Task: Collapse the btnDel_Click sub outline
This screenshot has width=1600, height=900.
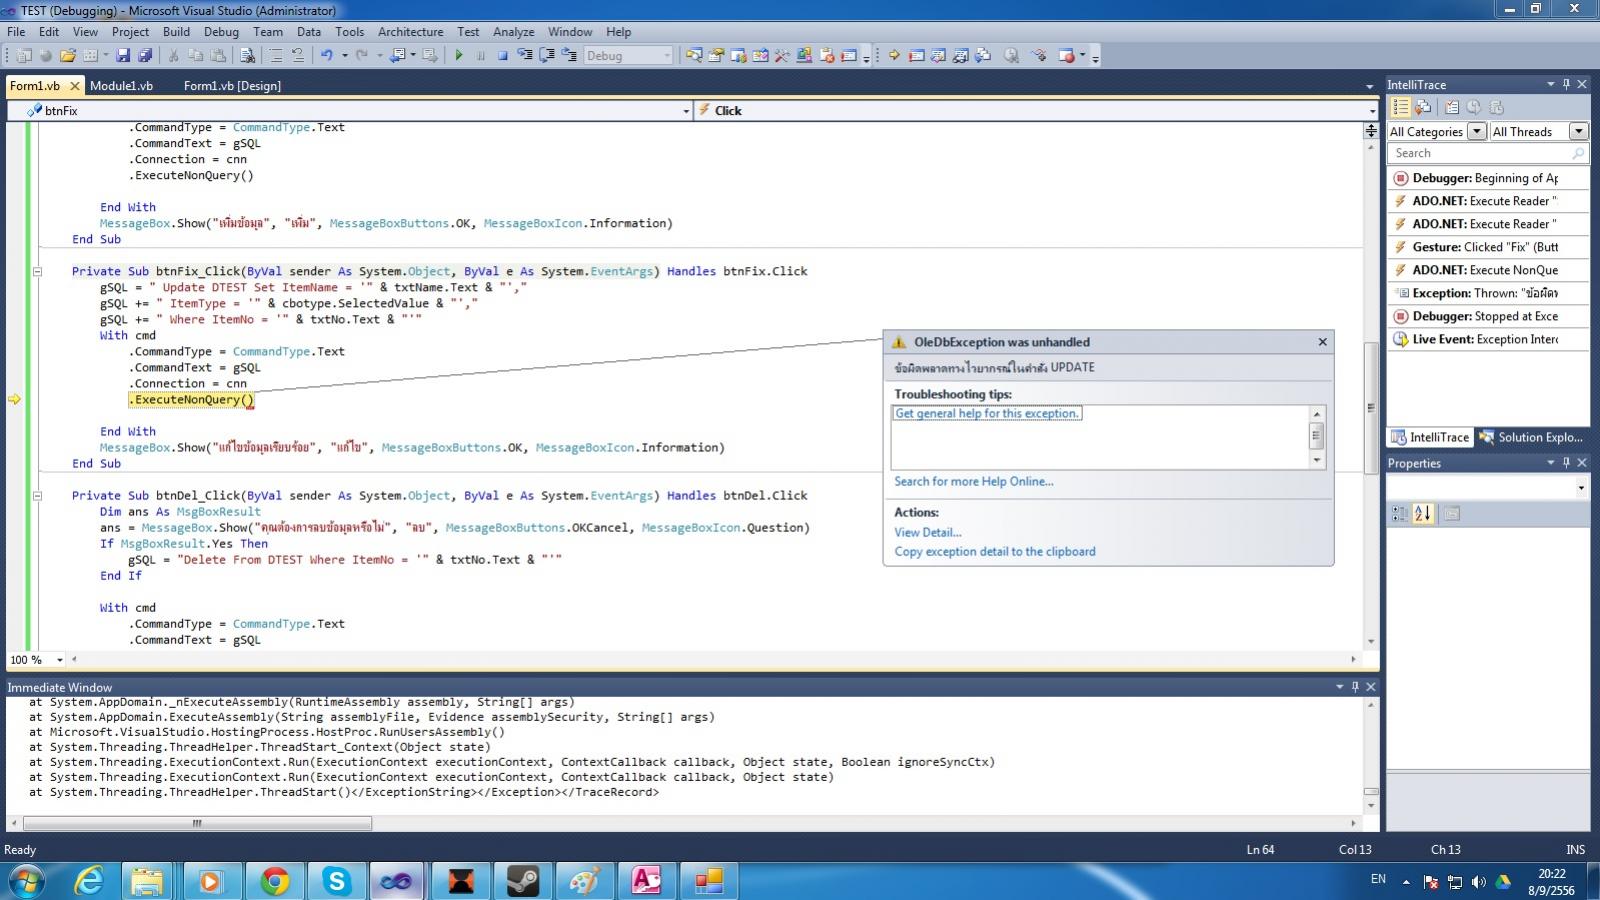Action: click(x=38, y=495)
